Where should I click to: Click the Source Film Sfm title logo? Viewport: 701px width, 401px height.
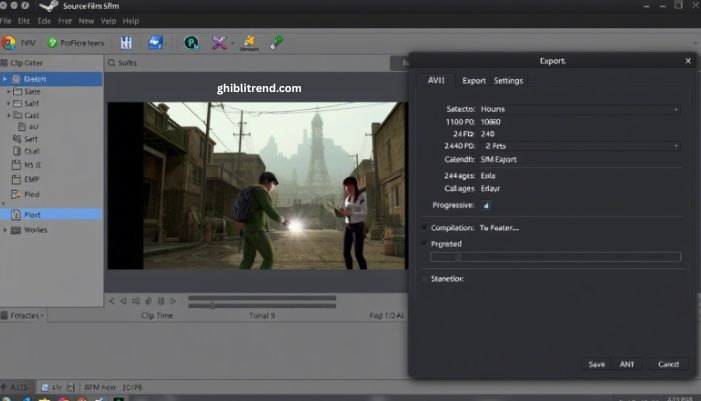48,6
